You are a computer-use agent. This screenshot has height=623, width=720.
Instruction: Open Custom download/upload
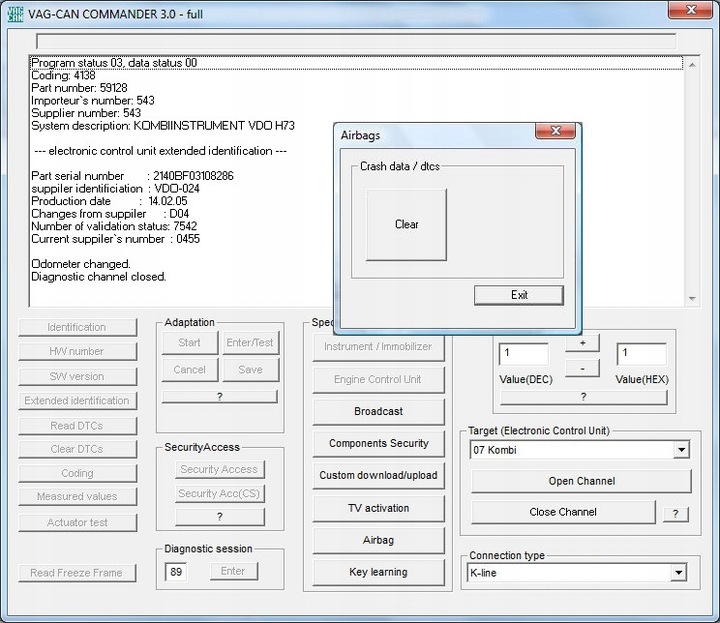tap(378, 475)
